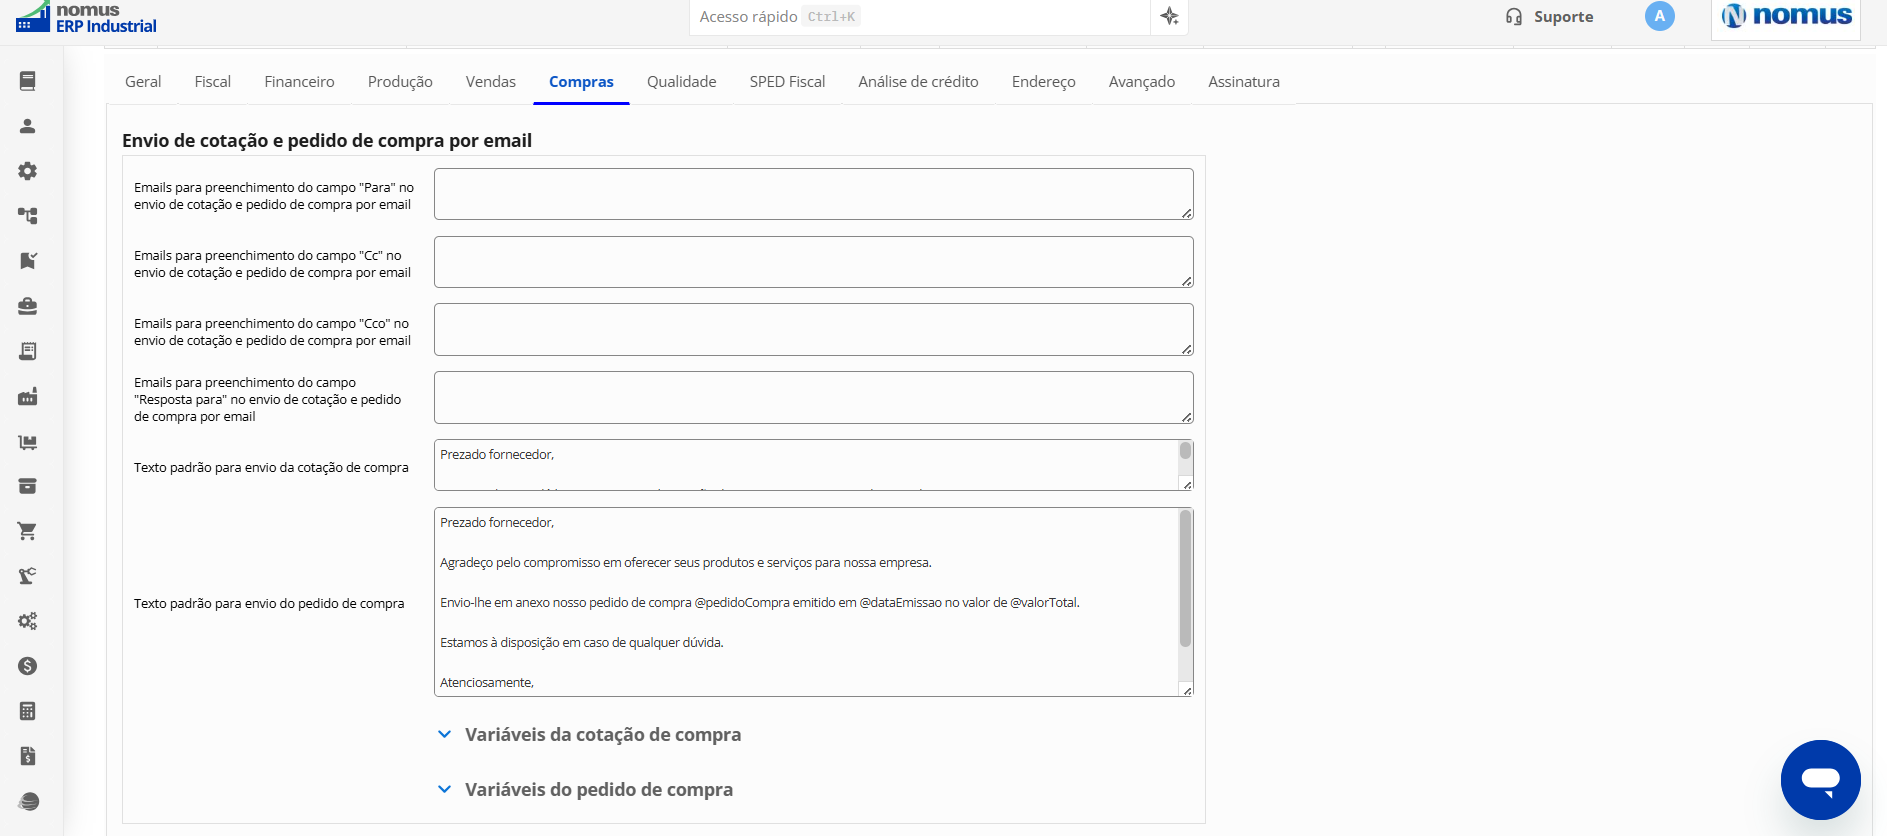Open the briefcase icon in the sidebar
Screen dimensions: 1887x836
28,306
